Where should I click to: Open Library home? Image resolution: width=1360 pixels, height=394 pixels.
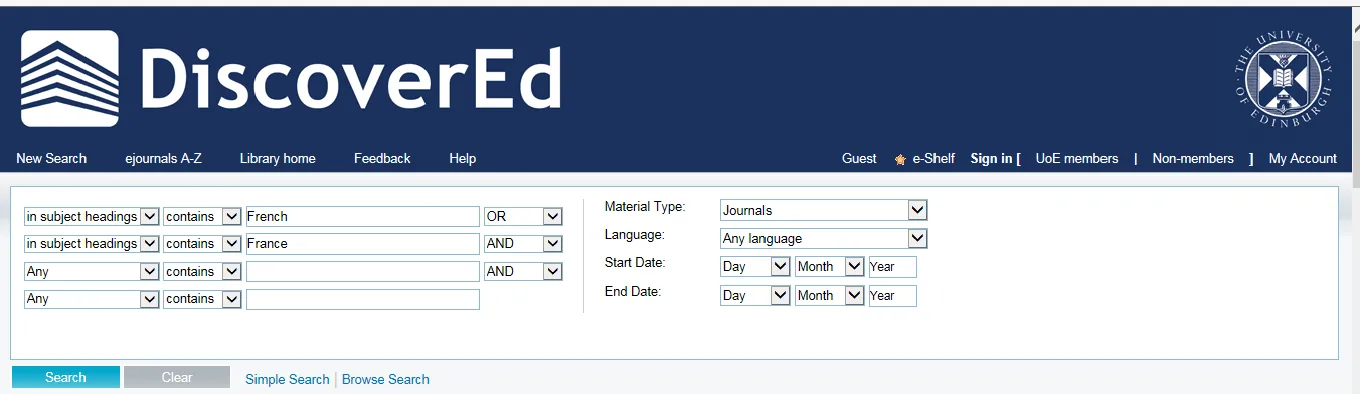point(277,158)
